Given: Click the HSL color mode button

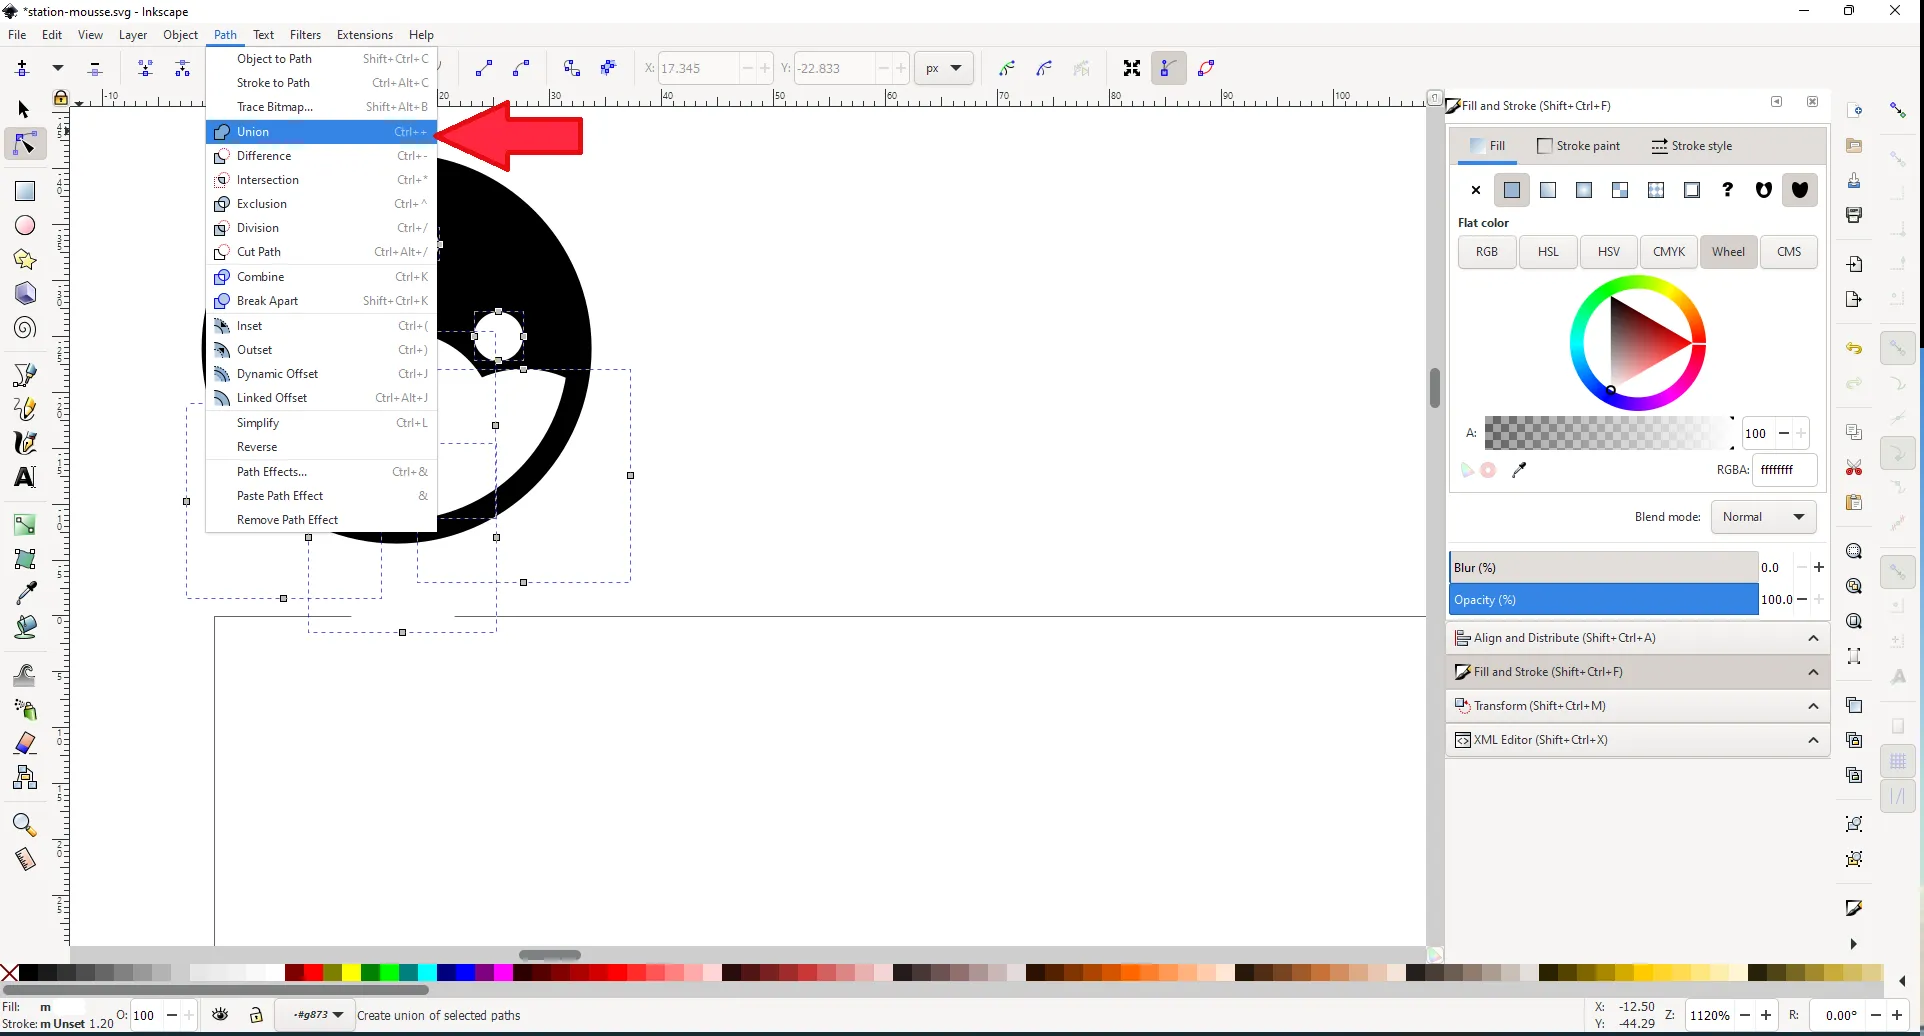Looking at the screenshot, I should coord(1547,252).
